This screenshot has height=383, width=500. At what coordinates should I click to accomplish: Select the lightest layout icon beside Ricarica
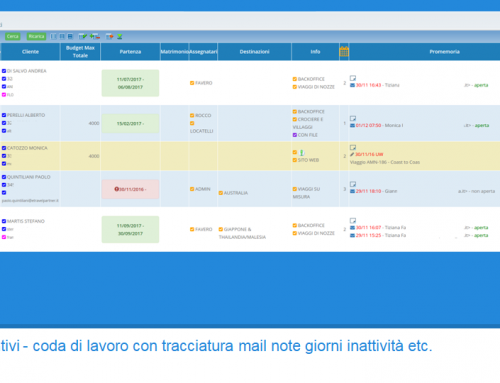point(53,36)
